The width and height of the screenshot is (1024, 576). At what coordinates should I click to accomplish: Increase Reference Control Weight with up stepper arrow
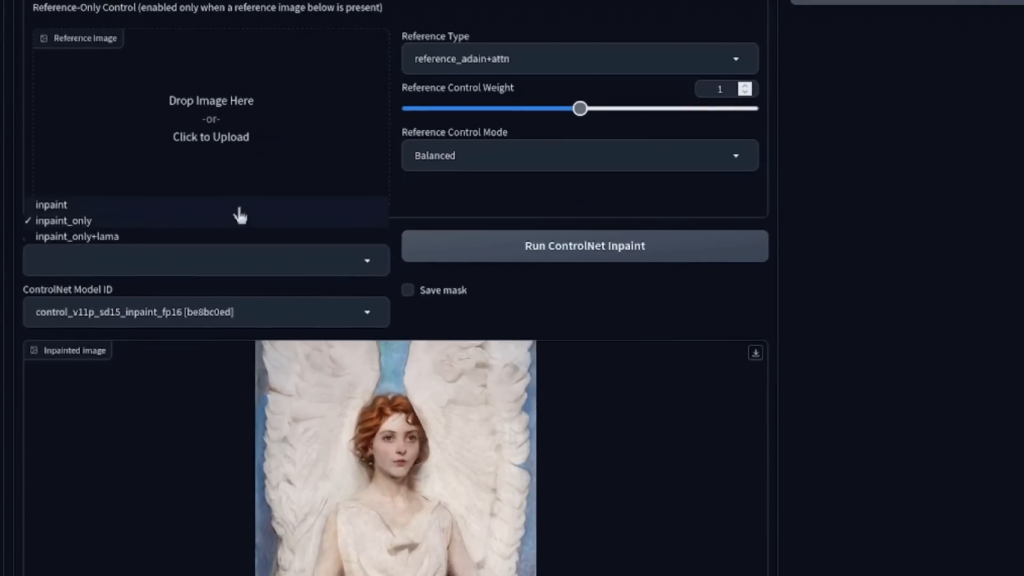(745, 86)
